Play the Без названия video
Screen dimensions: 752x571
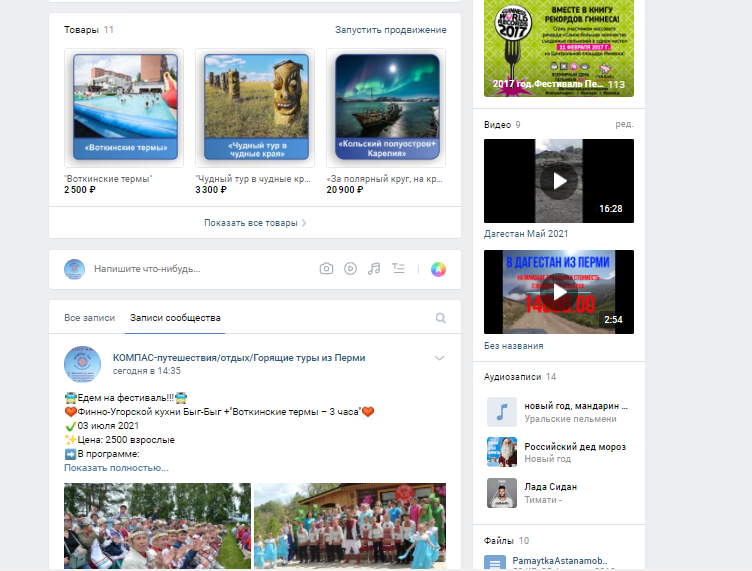tap(559, 292)
